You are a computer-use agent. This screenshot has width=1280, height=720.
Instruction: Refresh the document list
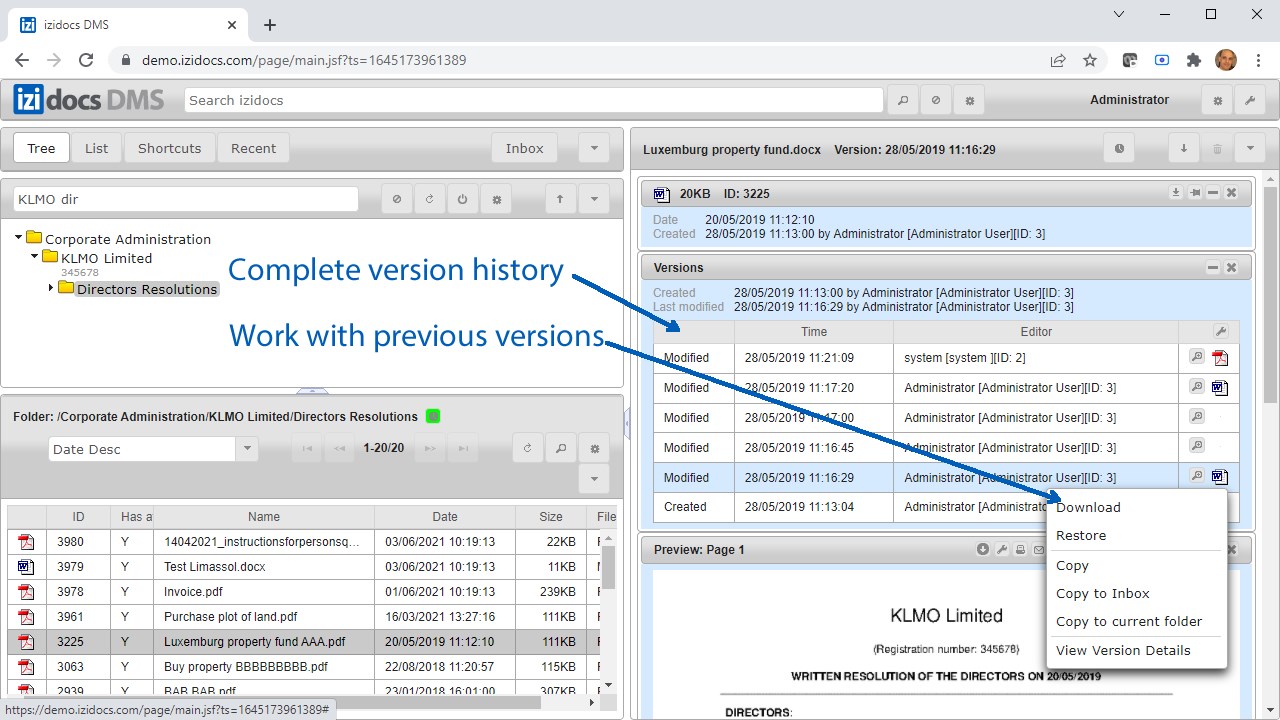coord(528,449)
